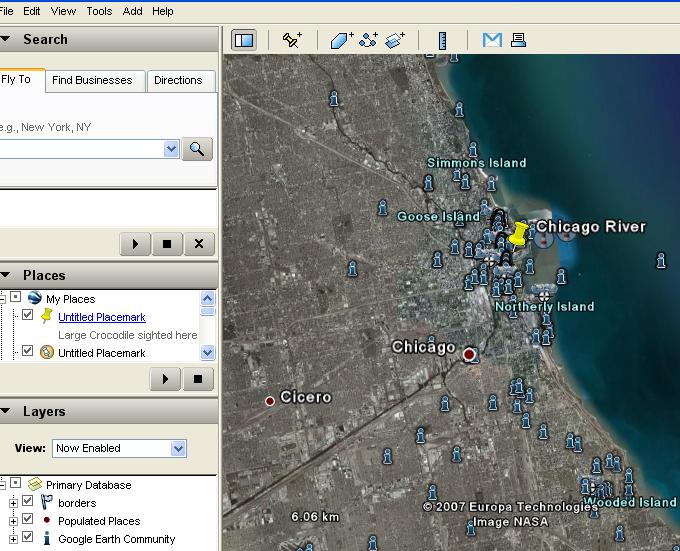The image size is (680, 551).
Task: Add a polygon from the toolbar
Action: click(342, 40)
